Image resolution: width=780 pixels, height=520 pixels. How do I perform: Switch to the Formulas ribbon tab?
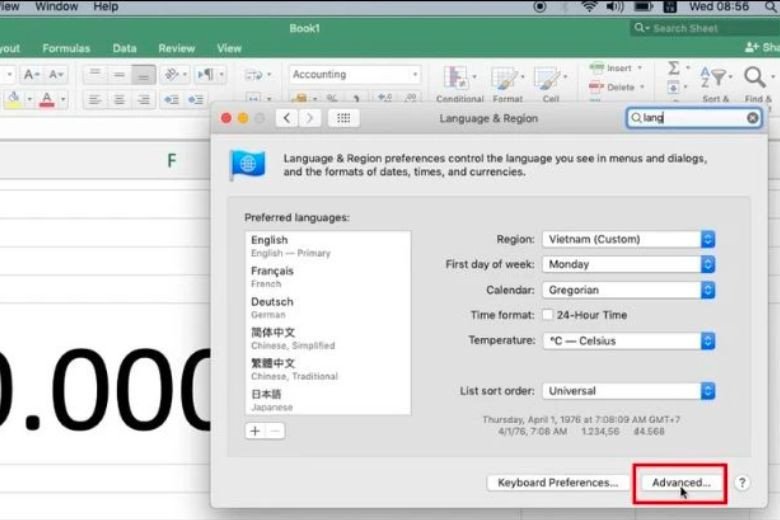click(66, 48)
